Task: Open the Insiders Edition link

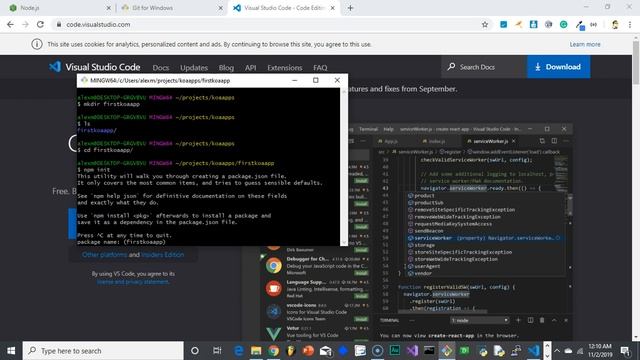Action: (162, 255)
